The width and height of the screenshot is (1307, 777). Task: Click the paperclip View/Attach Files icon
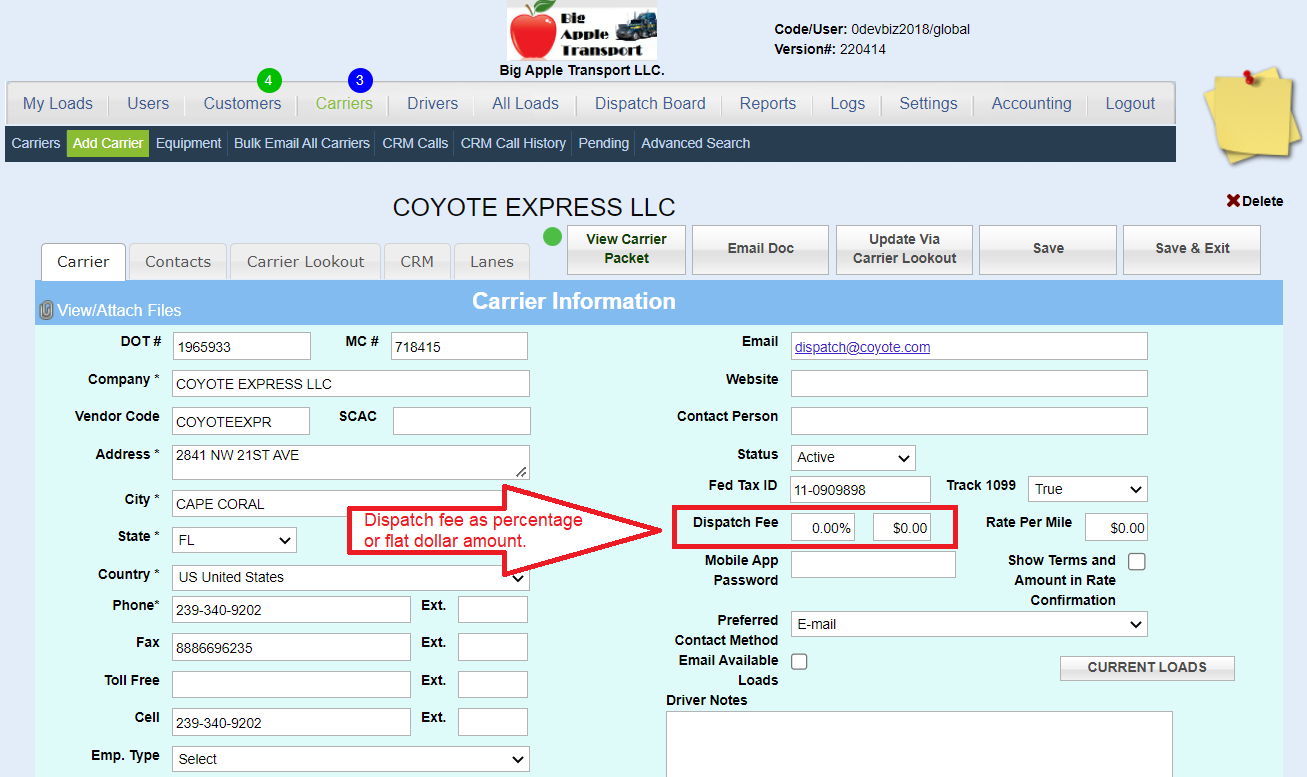46,310
